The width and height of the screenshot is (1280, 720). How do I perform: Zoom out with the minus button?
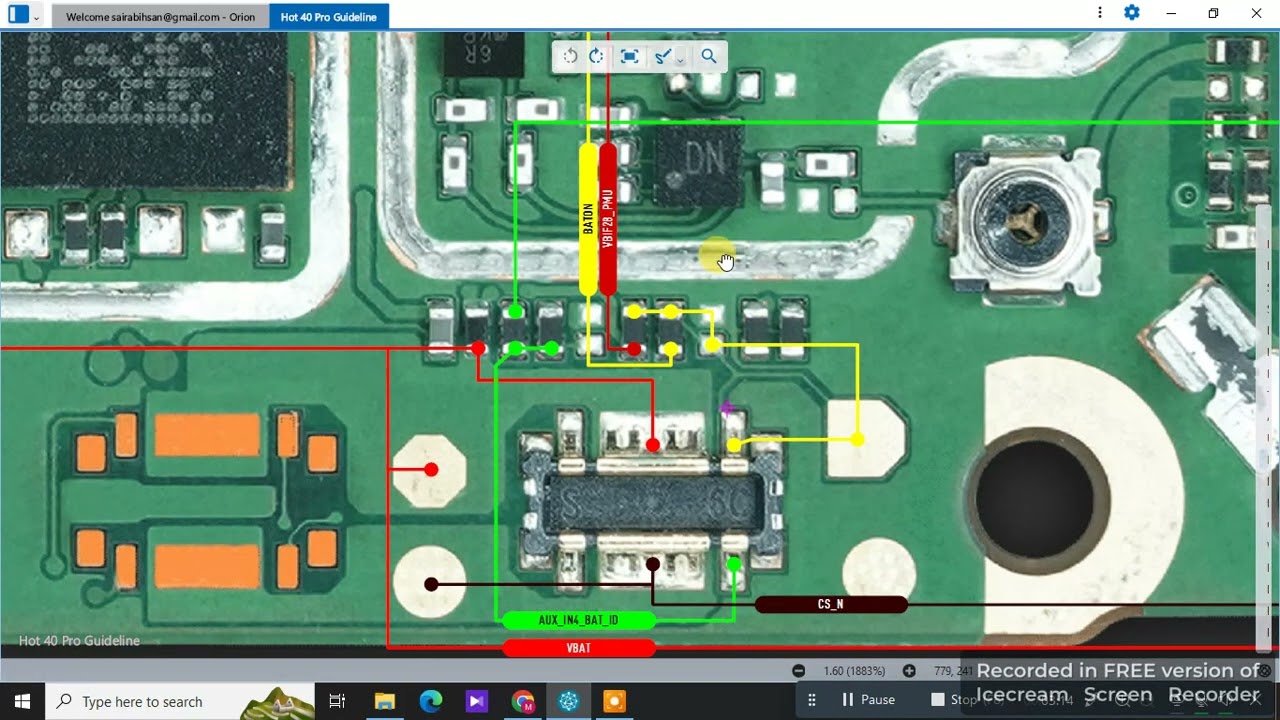798,671
